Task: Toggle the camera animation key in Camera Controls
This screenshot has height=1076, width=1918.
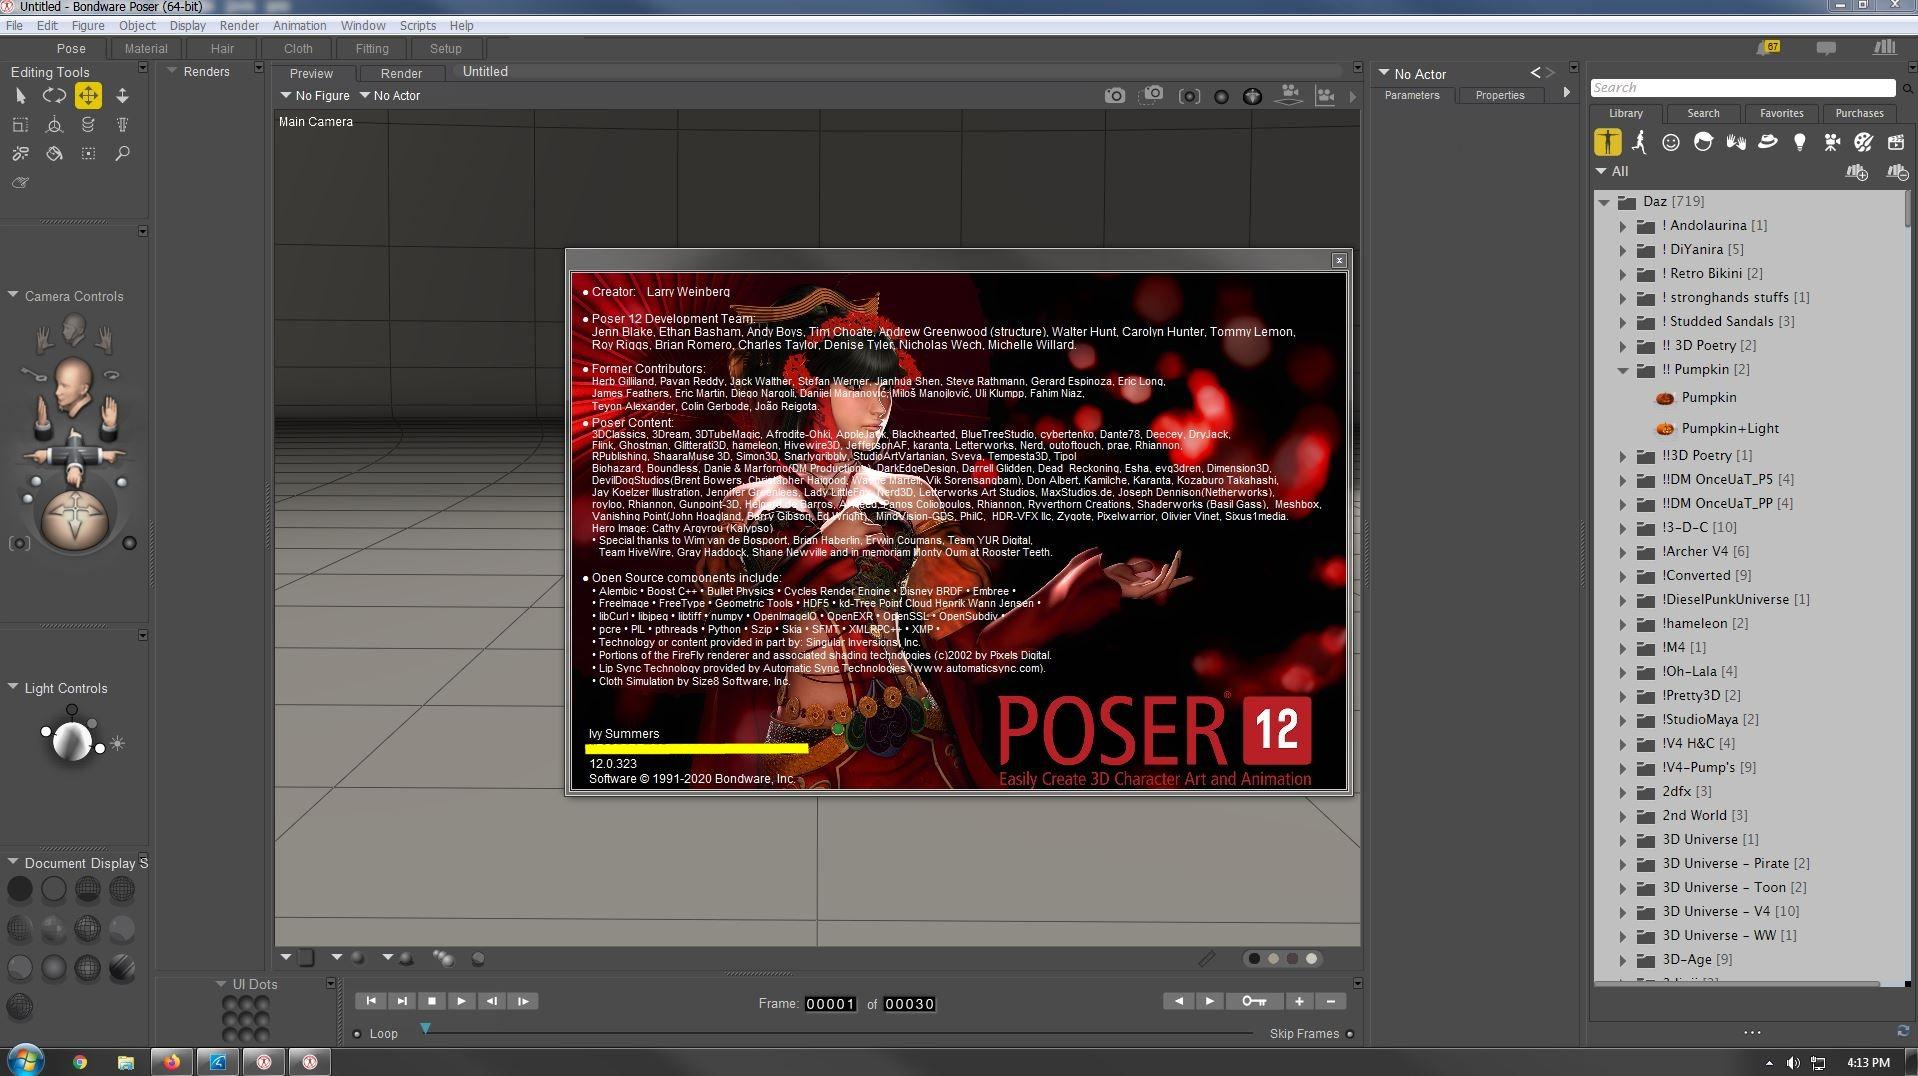Action: [x=34, y=375]
